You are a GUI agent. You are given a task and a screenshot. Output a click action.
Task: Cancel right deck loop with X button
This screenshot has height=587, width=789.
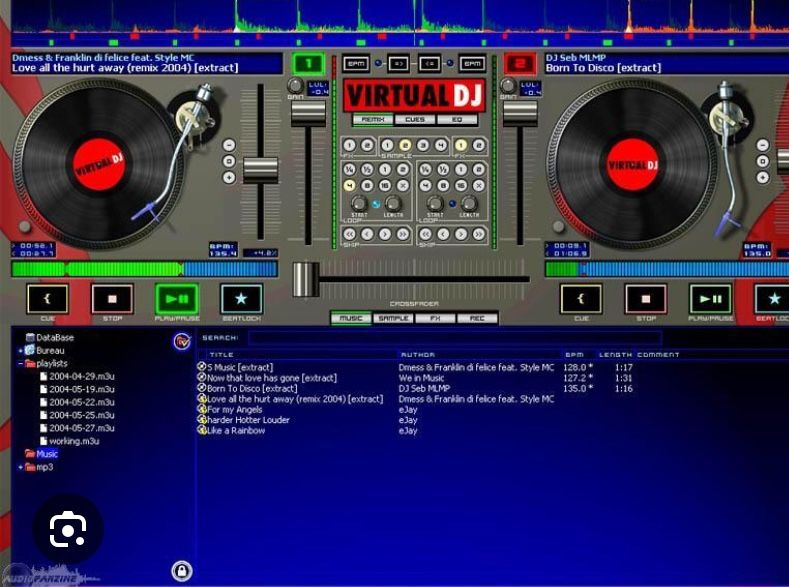(x=479, y=186)
